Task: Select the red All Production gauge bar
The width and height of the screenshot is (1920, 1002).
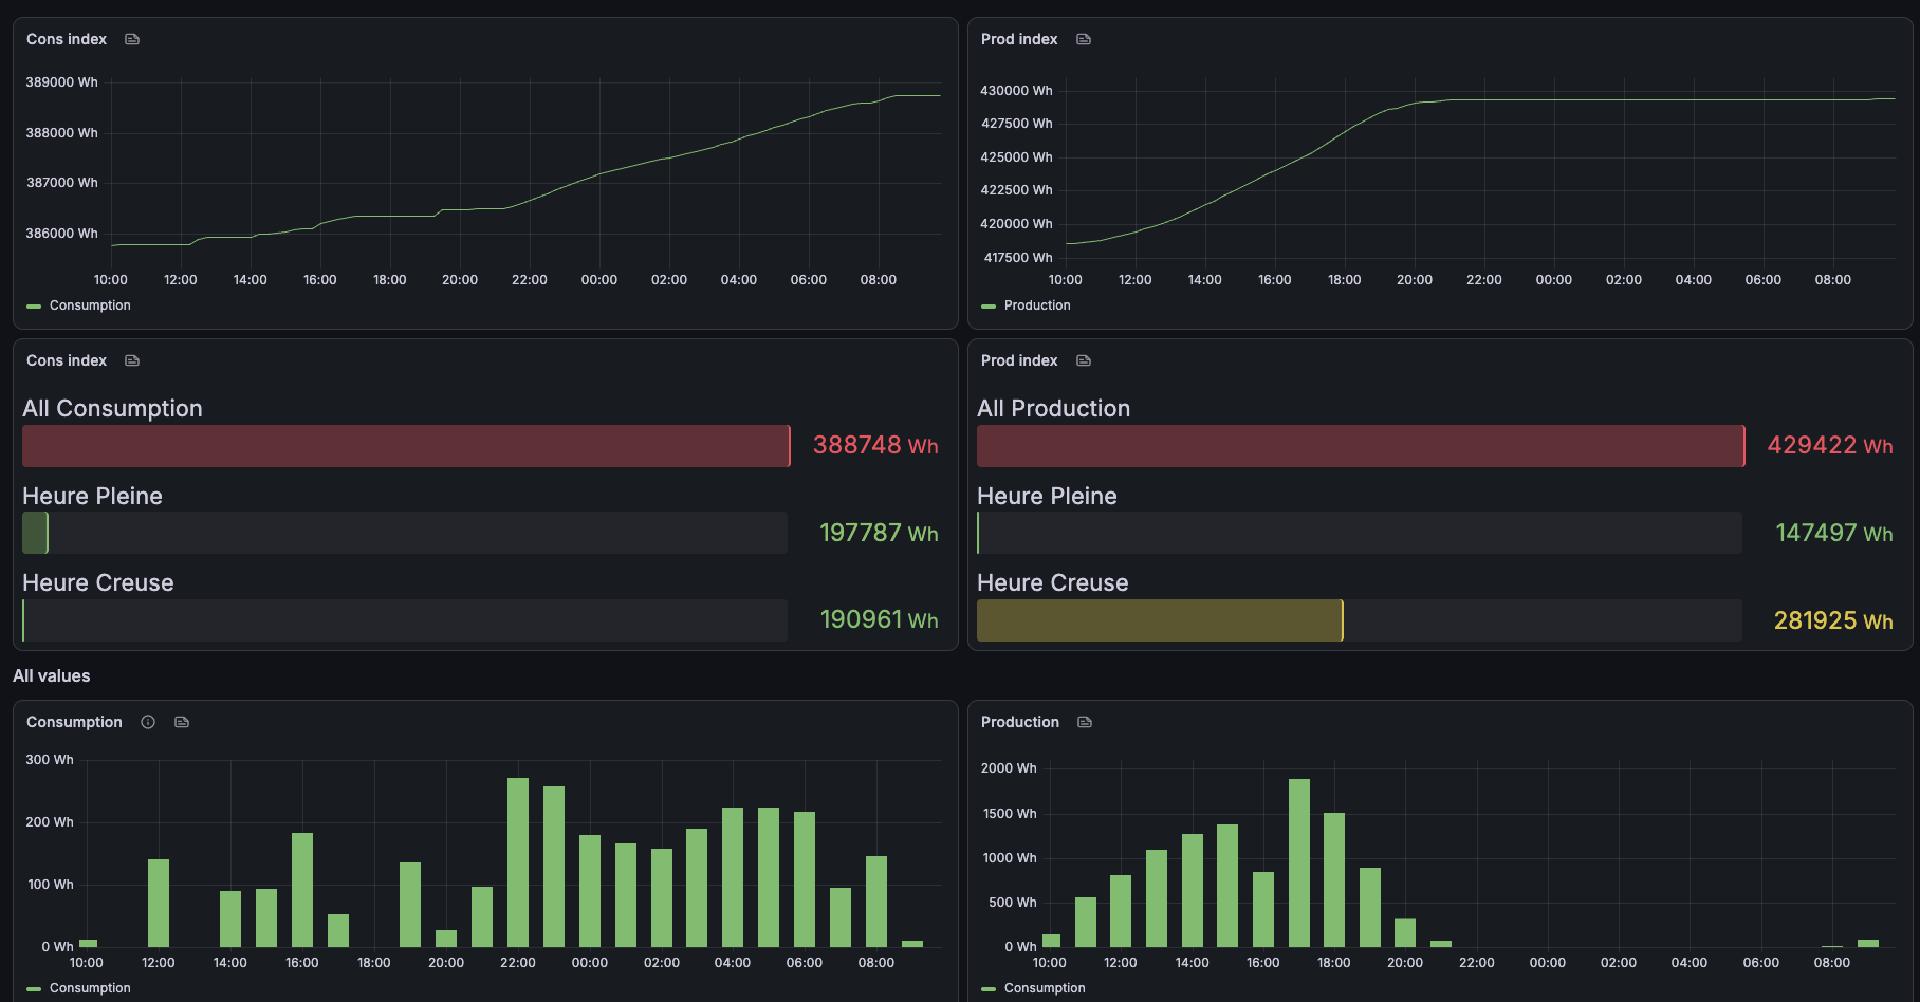Action: (x=1361, y=446)
